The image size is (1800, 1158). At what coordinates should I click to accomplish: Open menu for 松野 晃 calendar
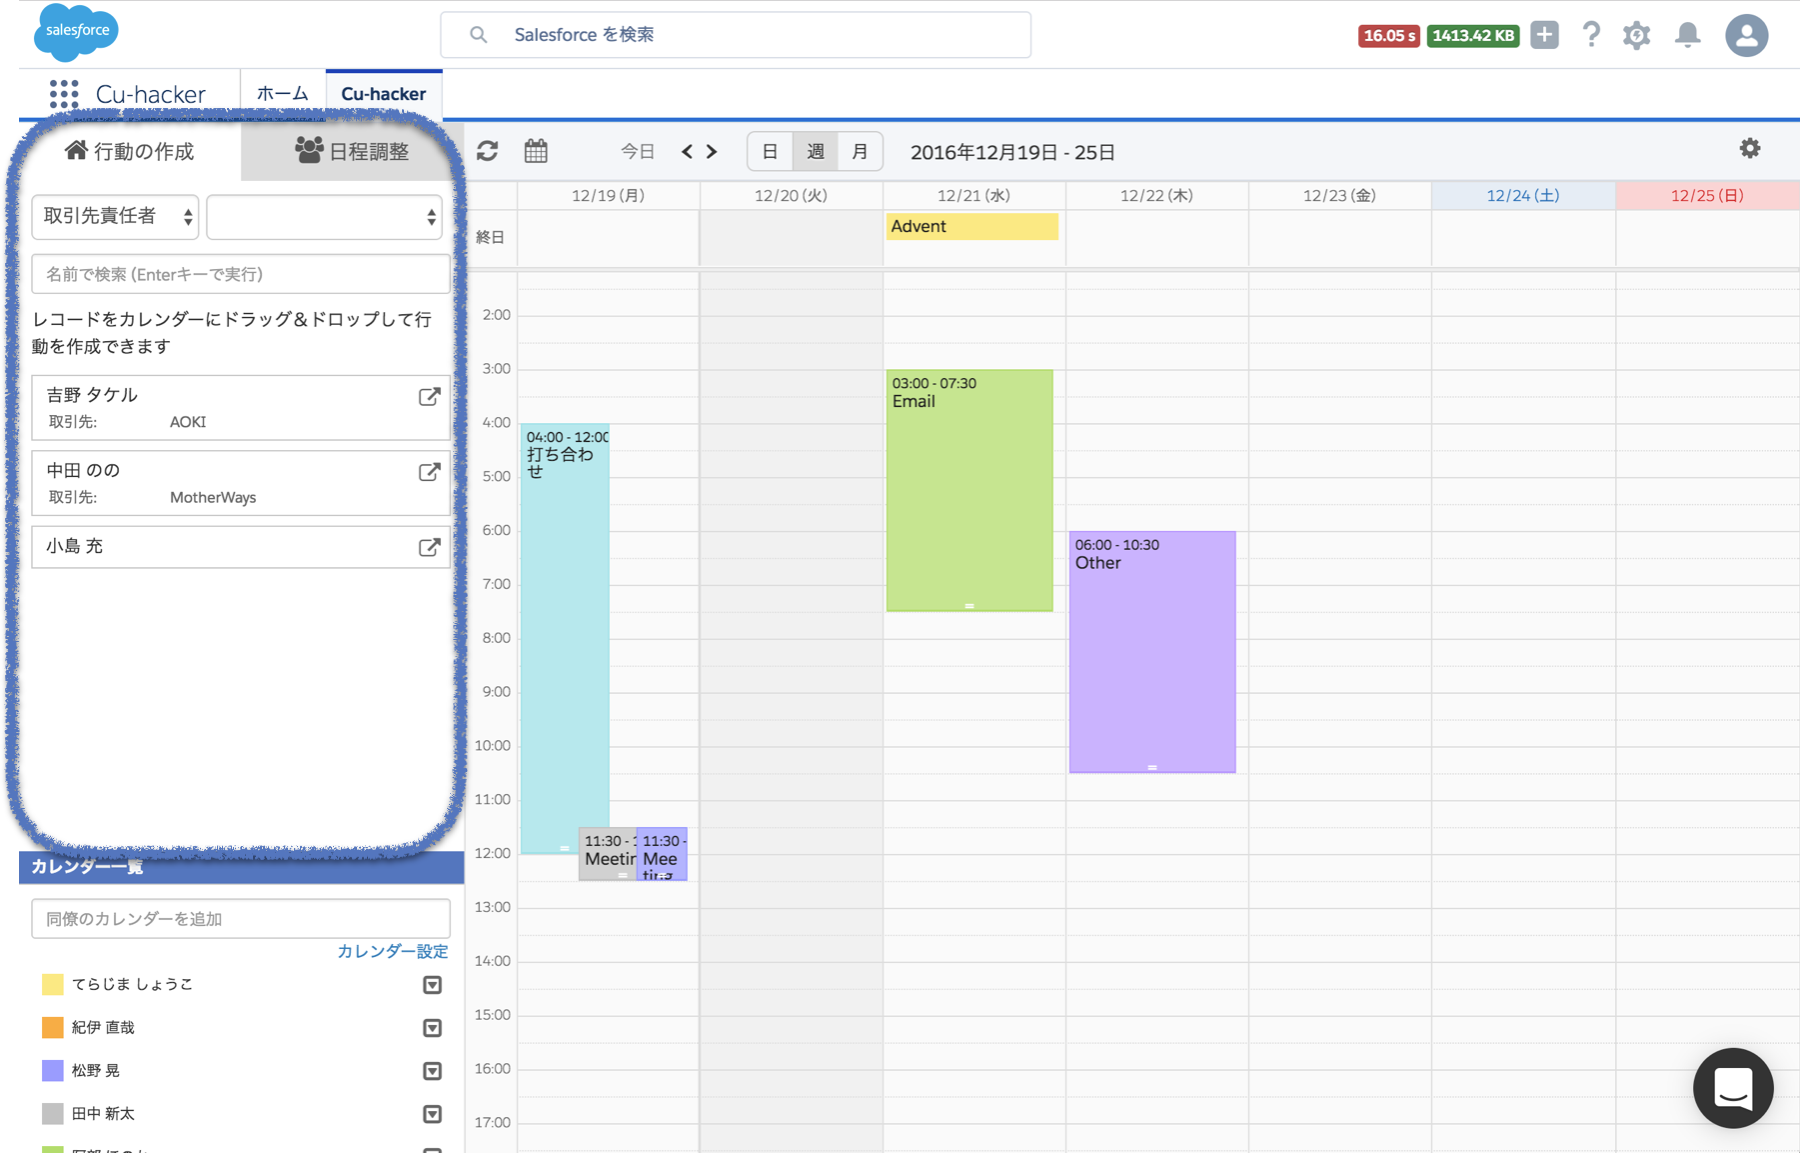click(432, 1071)
